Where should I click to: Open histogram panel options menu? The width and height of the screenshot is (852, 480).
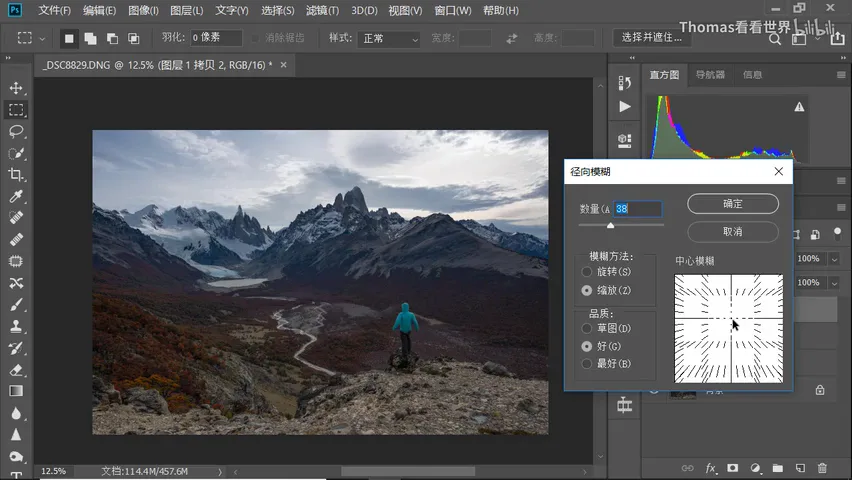pyautogui.click(x=841, y=75)
